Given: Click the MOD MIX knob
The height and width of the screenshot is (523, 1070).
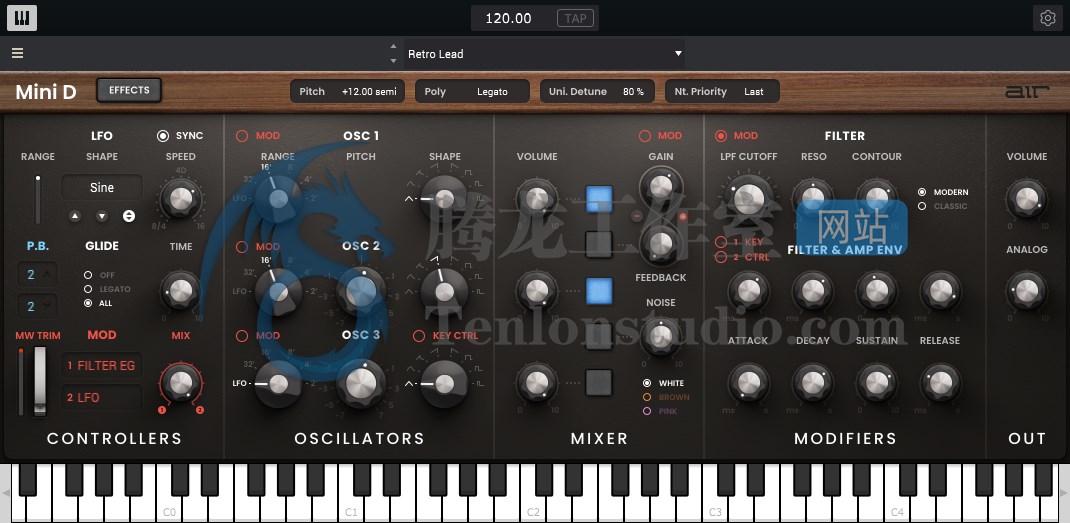Looking at the screenshot, I should 181,382.
